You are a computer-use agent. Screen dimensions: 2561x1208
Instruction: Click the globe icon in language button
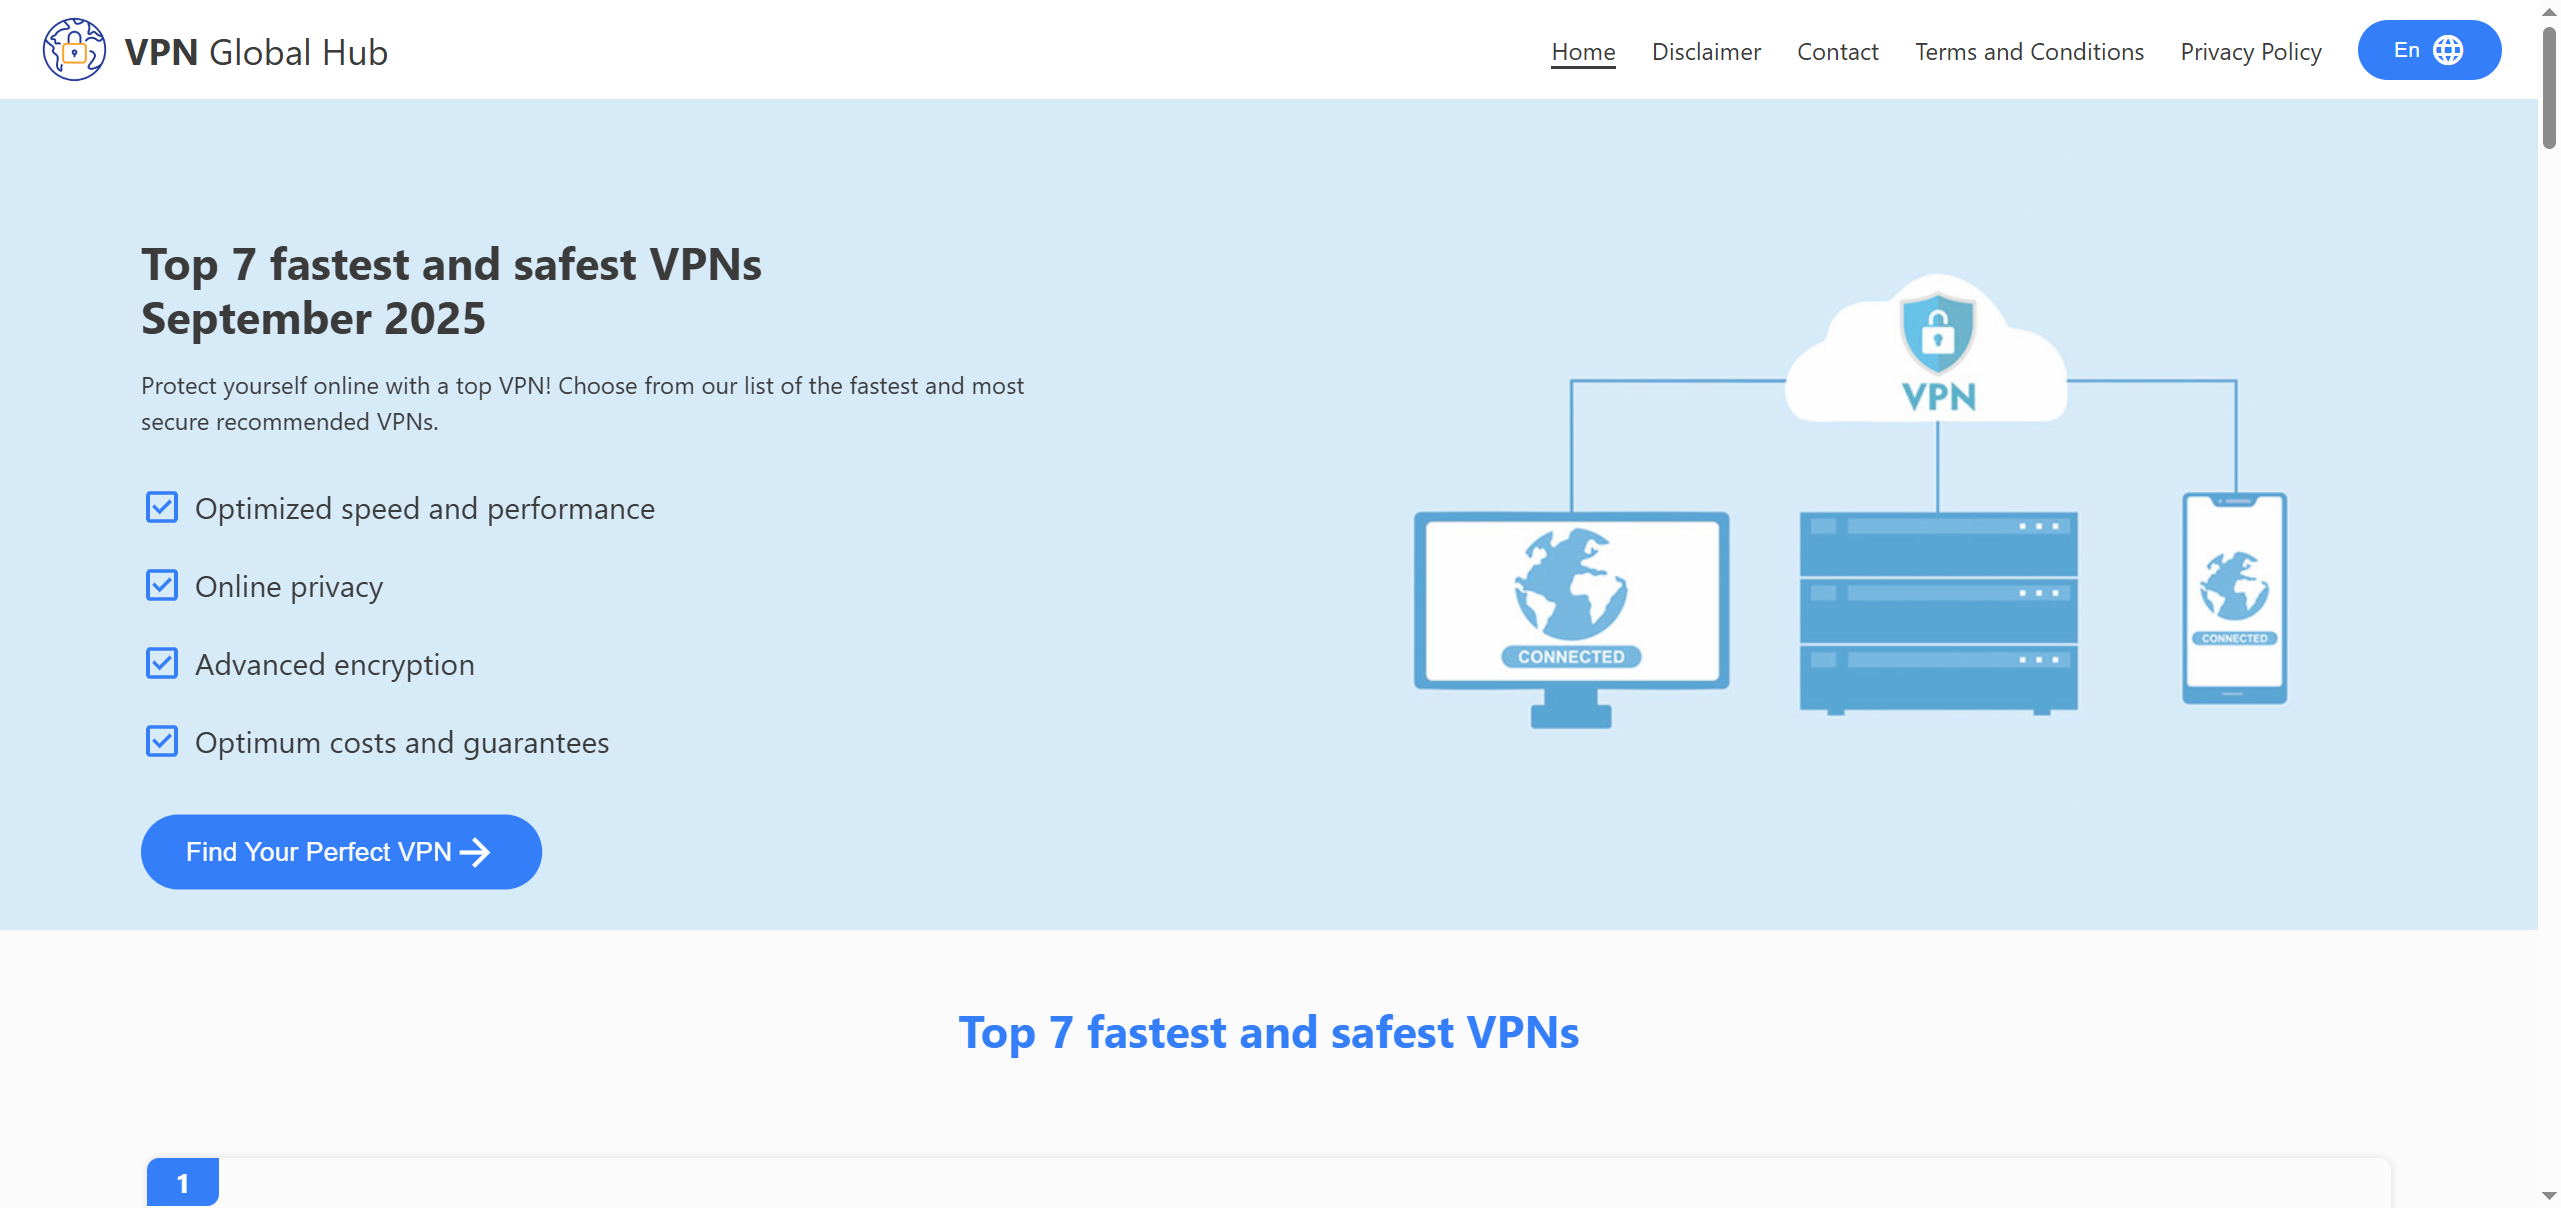pyautogui.click(x=2447, y=50)
